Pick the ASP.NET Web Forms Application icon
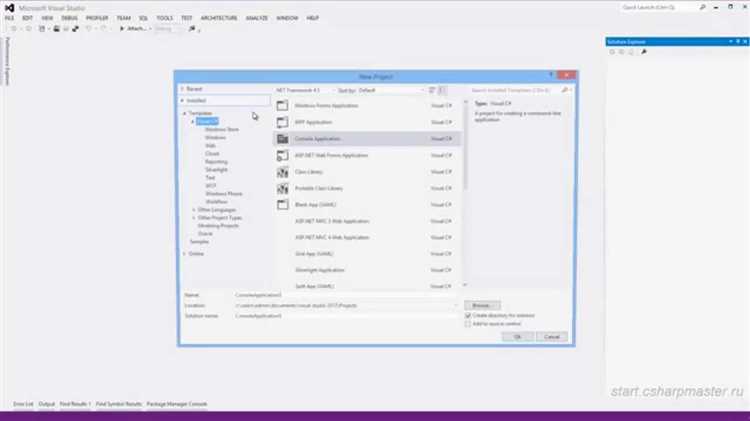The width and height of the screenshot is (750, 421). click(283, 155)
